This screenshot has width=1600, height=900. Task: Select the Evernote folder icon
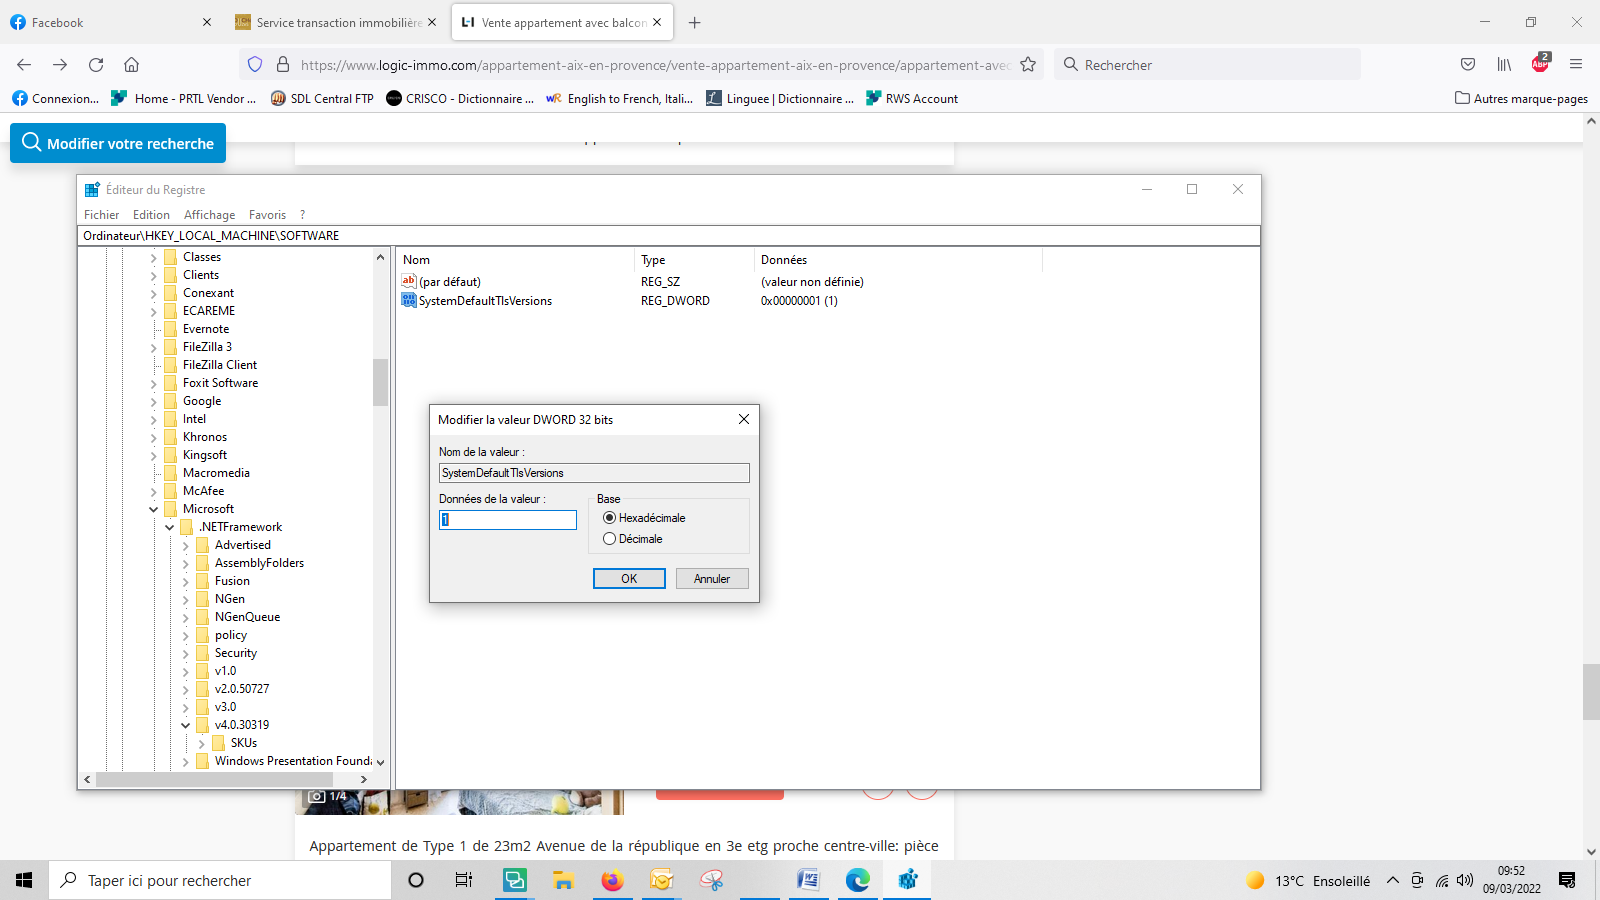click(x=171, y=329)
